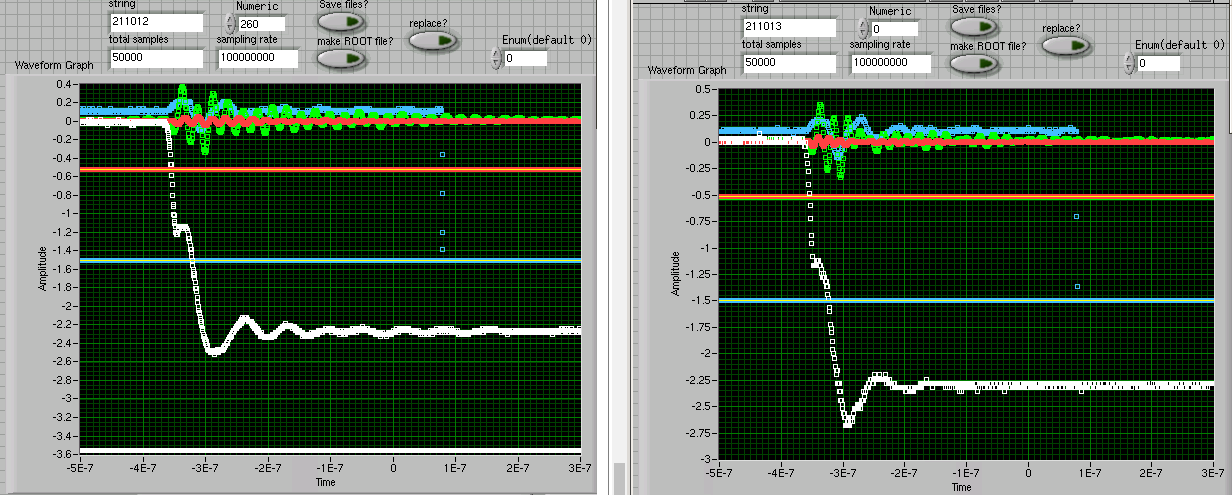Screen dimensions: 1232x495
Task: Click sampling rate field in left window
Action: pyautogui.click(x=258, y=58)
